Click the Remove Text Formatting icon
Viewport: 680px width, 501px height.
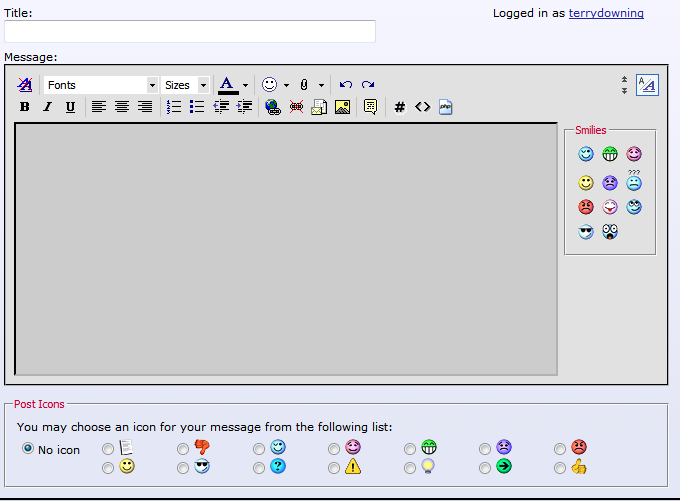(25, 85)
